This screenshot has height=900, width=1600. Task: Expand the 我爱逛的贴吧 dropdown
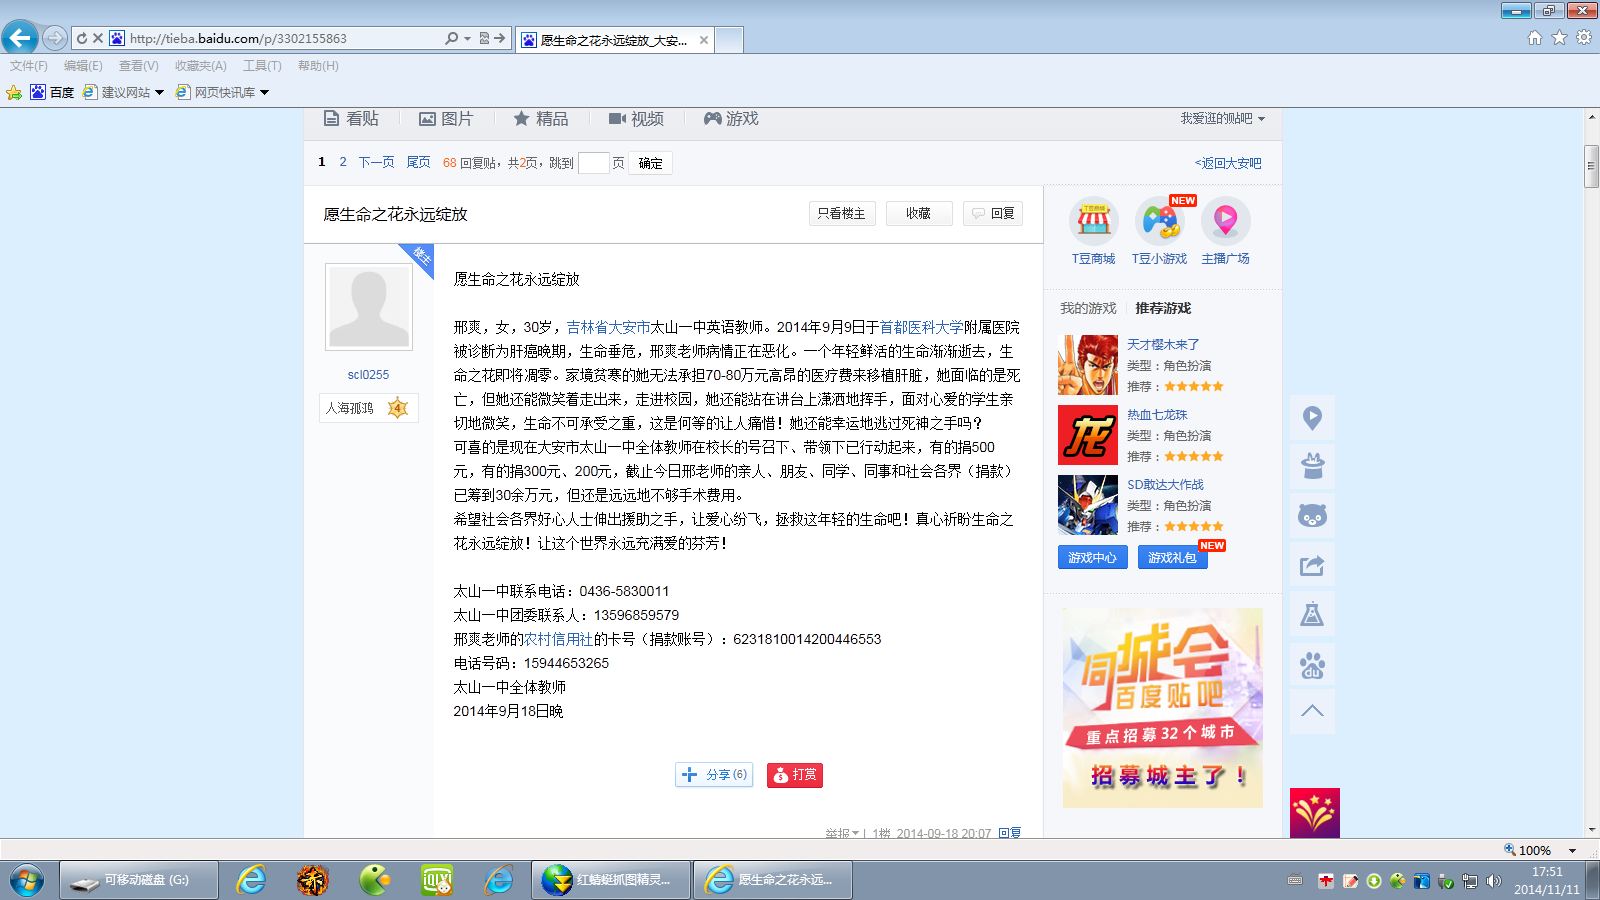[1222, 119]
